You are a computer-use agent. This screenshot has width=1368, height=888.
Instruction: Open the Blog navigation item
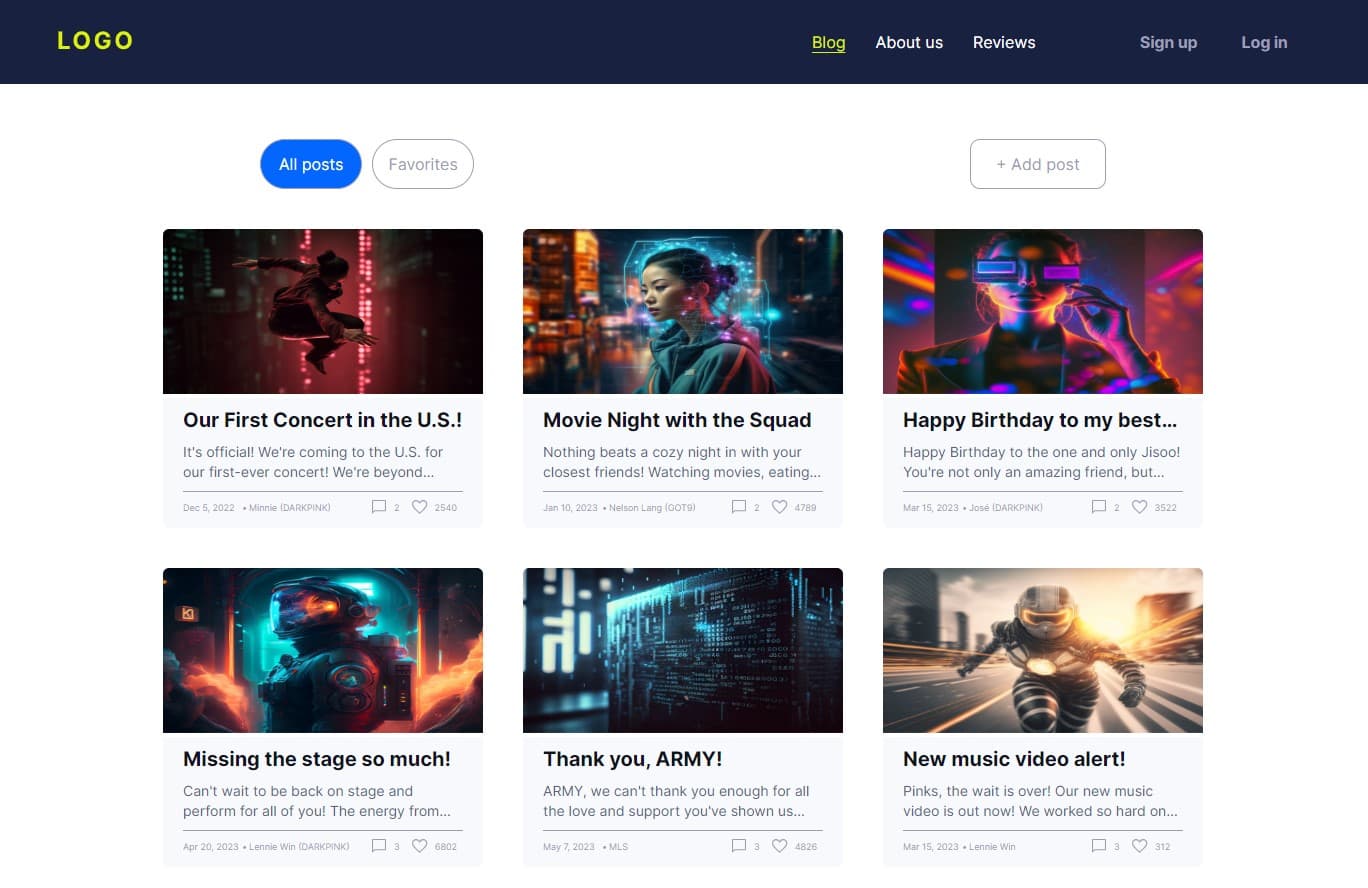click(x=829, y=42)
